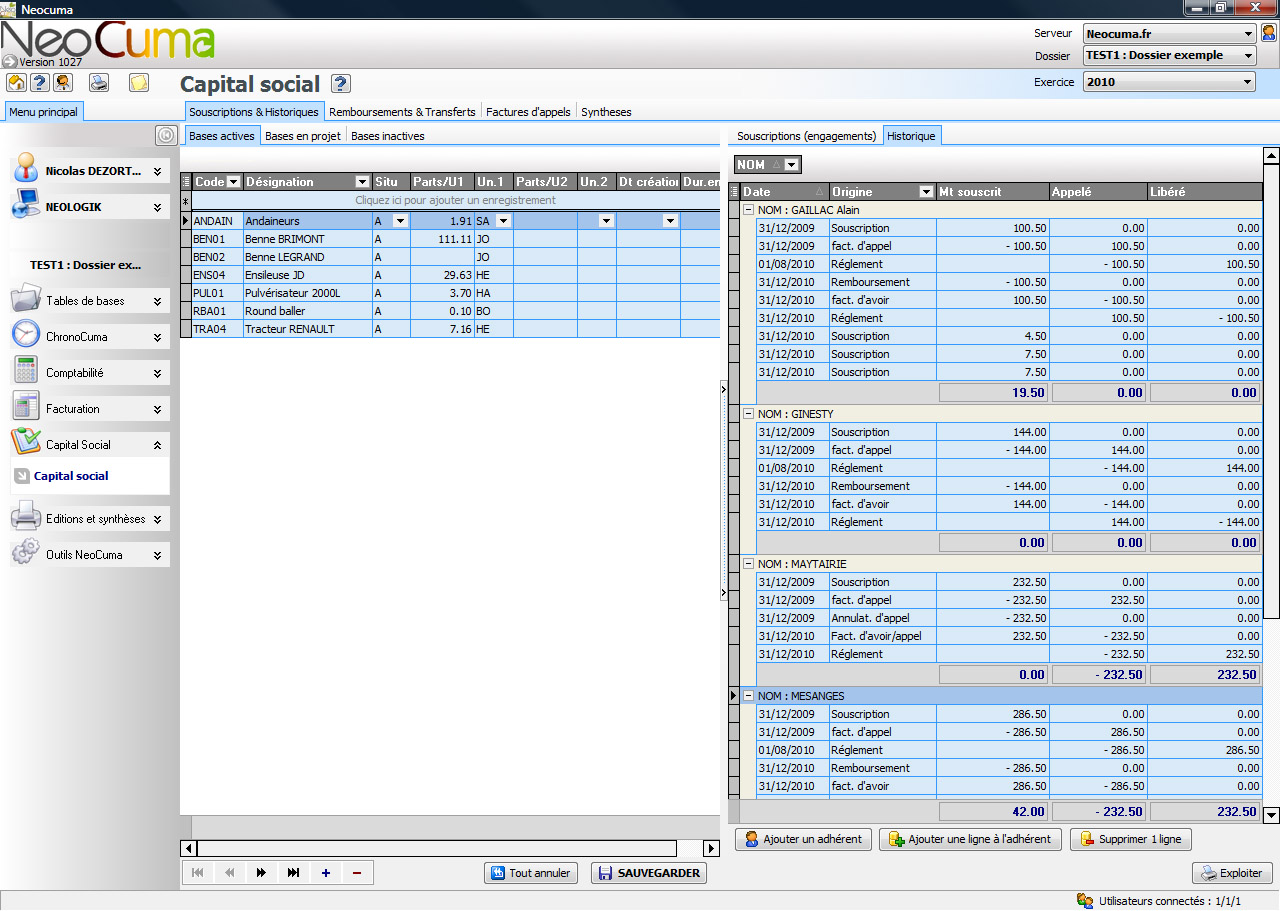Open the Situ dropdown in ANDAIN row
The width and height of the screenshot is (1280, 911).
[x=400, y=221]
